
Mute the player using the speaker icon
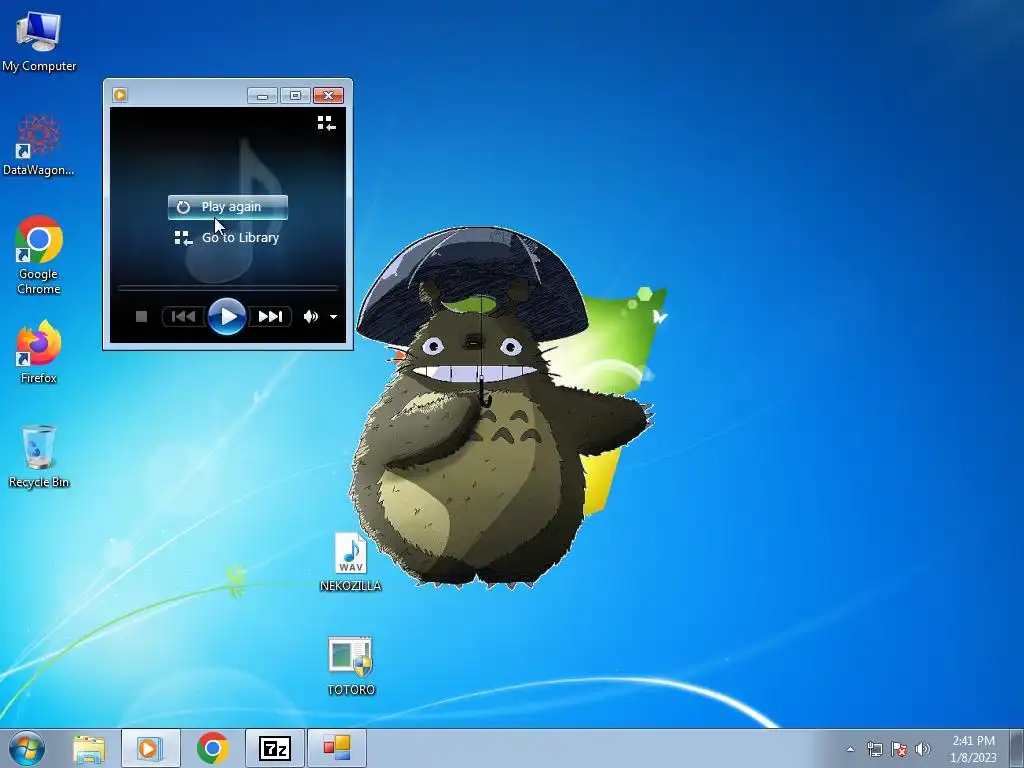(311, 317)
